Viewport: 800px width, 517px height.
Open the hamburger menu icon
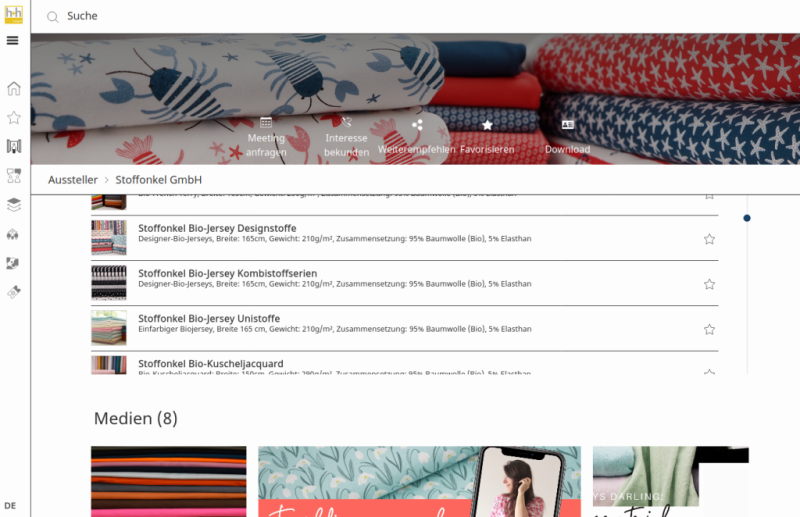point(13,40)
